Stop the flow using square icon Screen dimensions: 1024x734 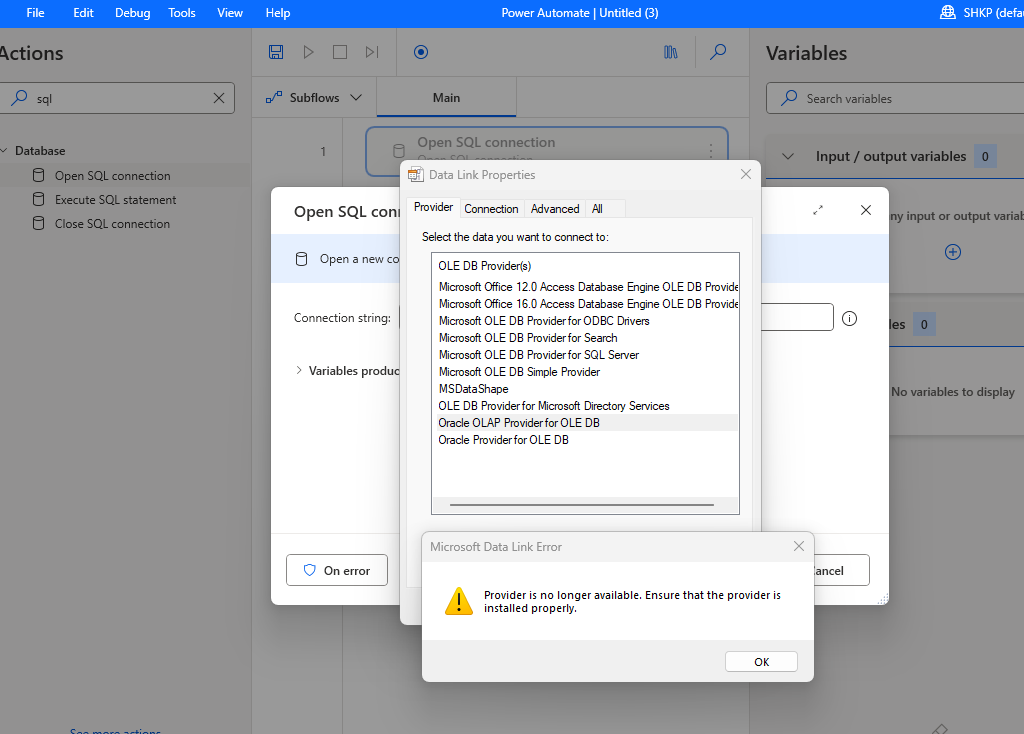[x=340, y=52]
